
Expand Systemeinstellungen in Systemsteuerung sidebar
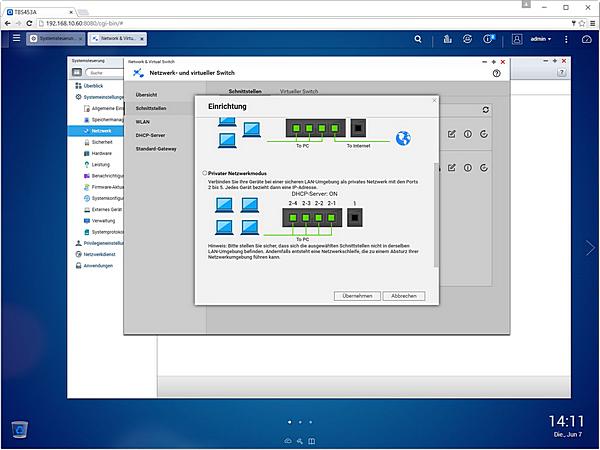pyautogui.click(x=99, y=97)
